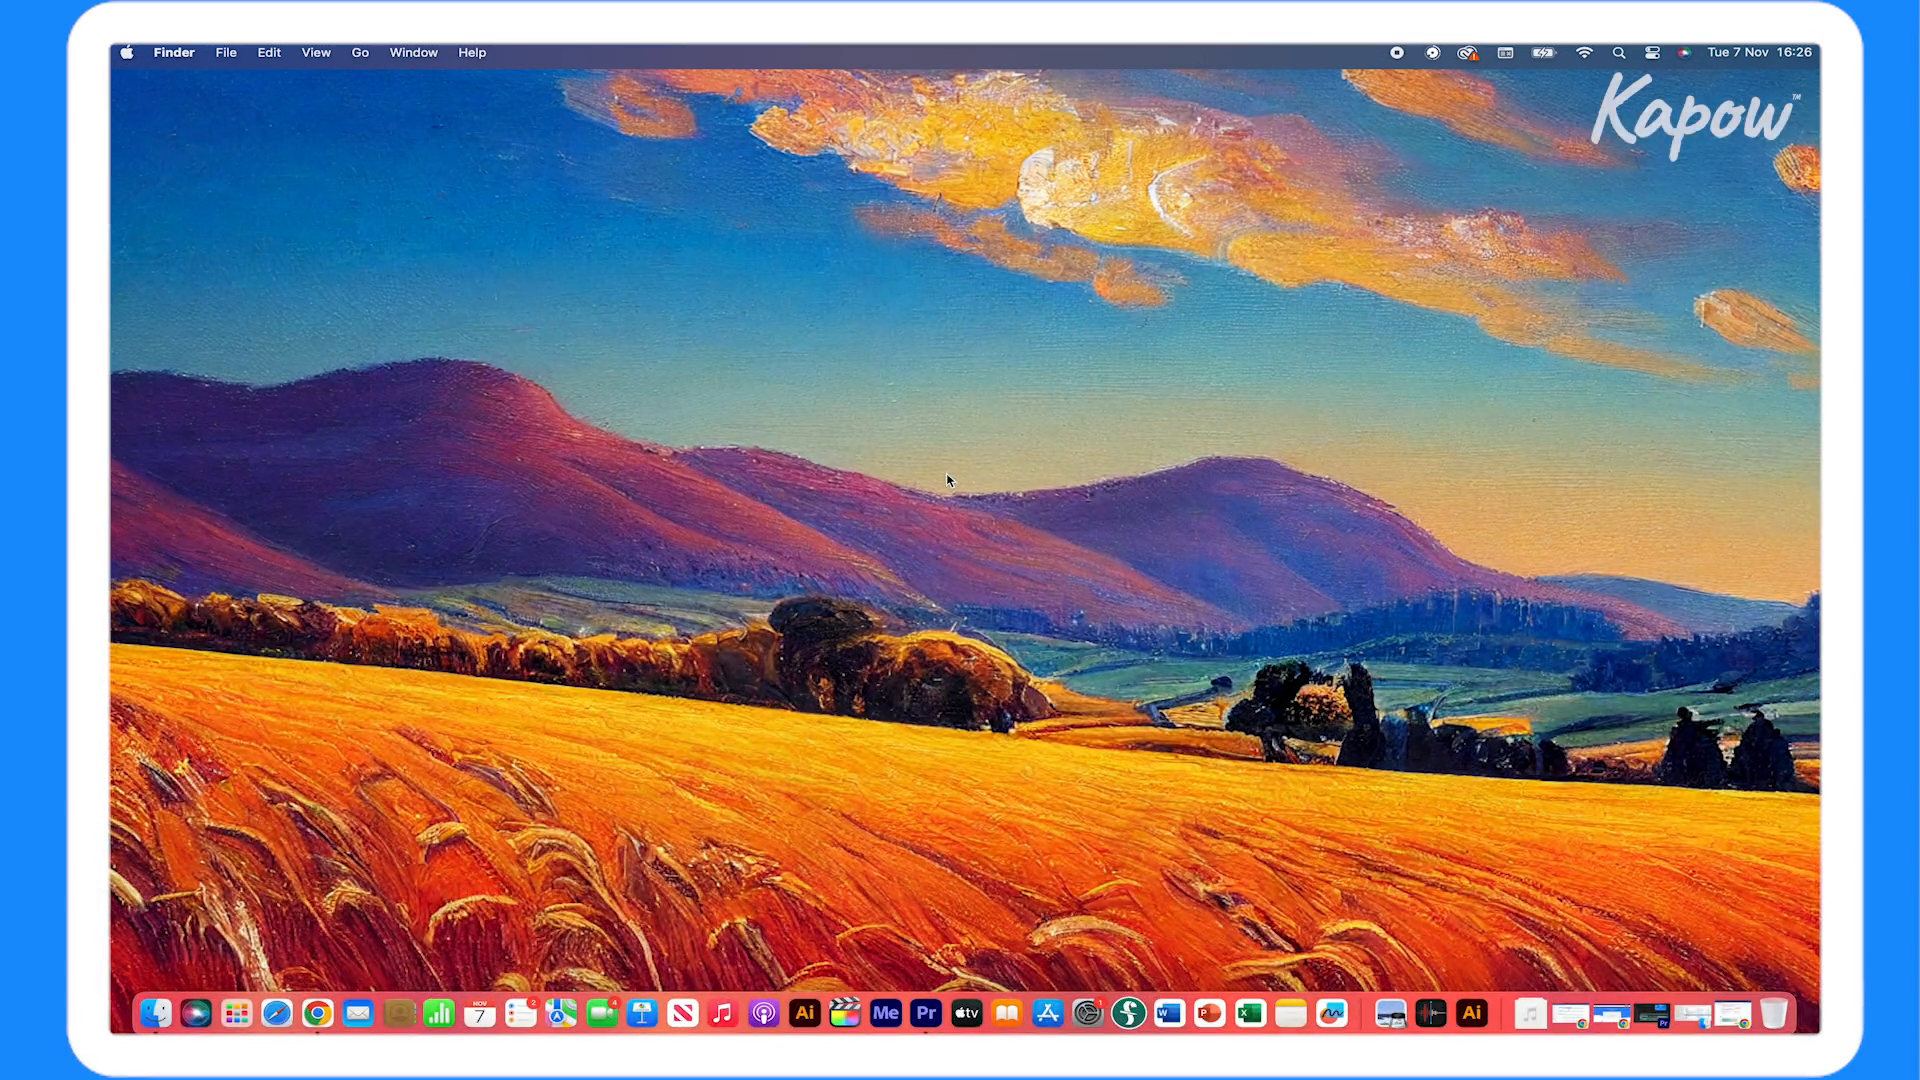The width and height of the screenshot is (1920, 1080).
Task: Open the Calendar app showing Nov 7
Action: [x=480, y=1013]
